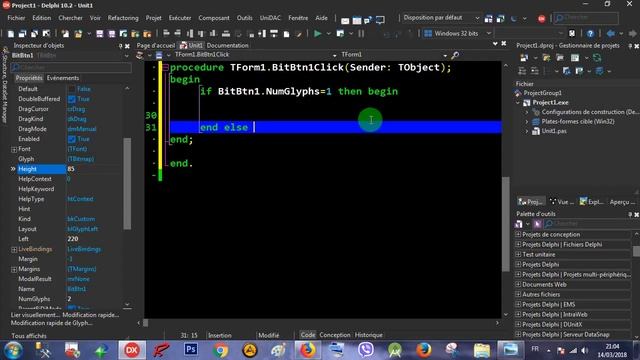640x360 pixels.
Task: Expand the LiveBindings property node
Action: click(x=14, y=249)
